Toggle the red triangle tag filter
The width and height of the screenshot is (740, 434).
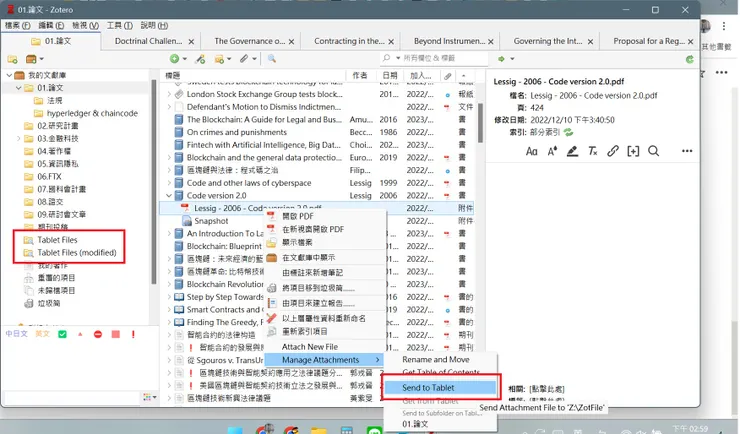(x=80, y=334)
